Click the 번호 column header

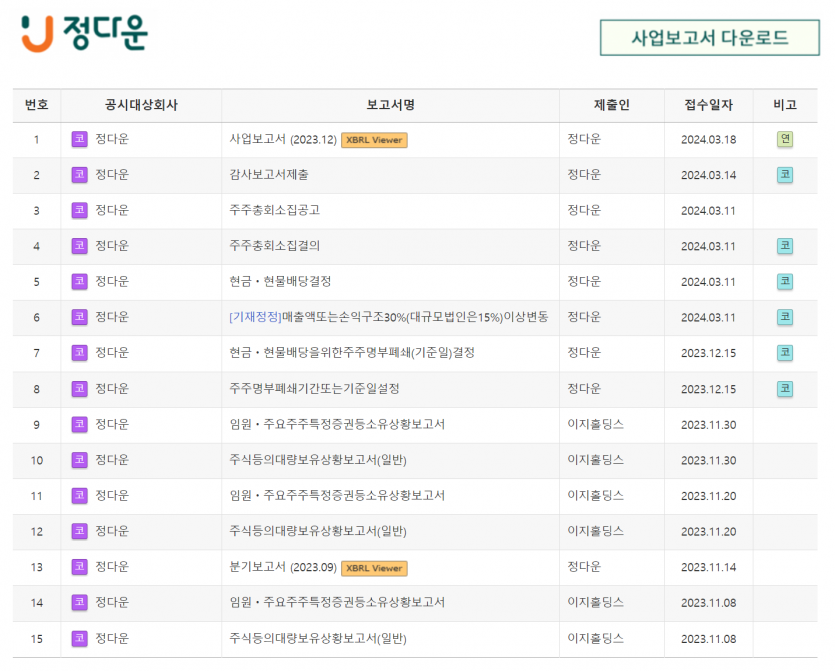point(37,105)
